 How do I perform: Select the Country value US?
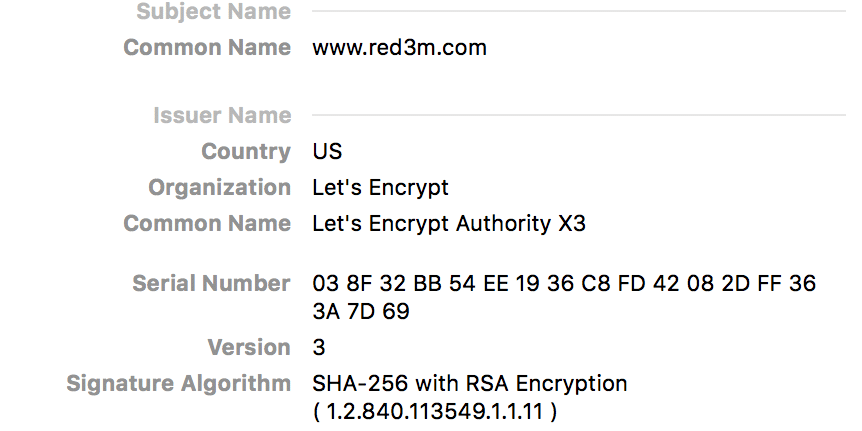327,151
